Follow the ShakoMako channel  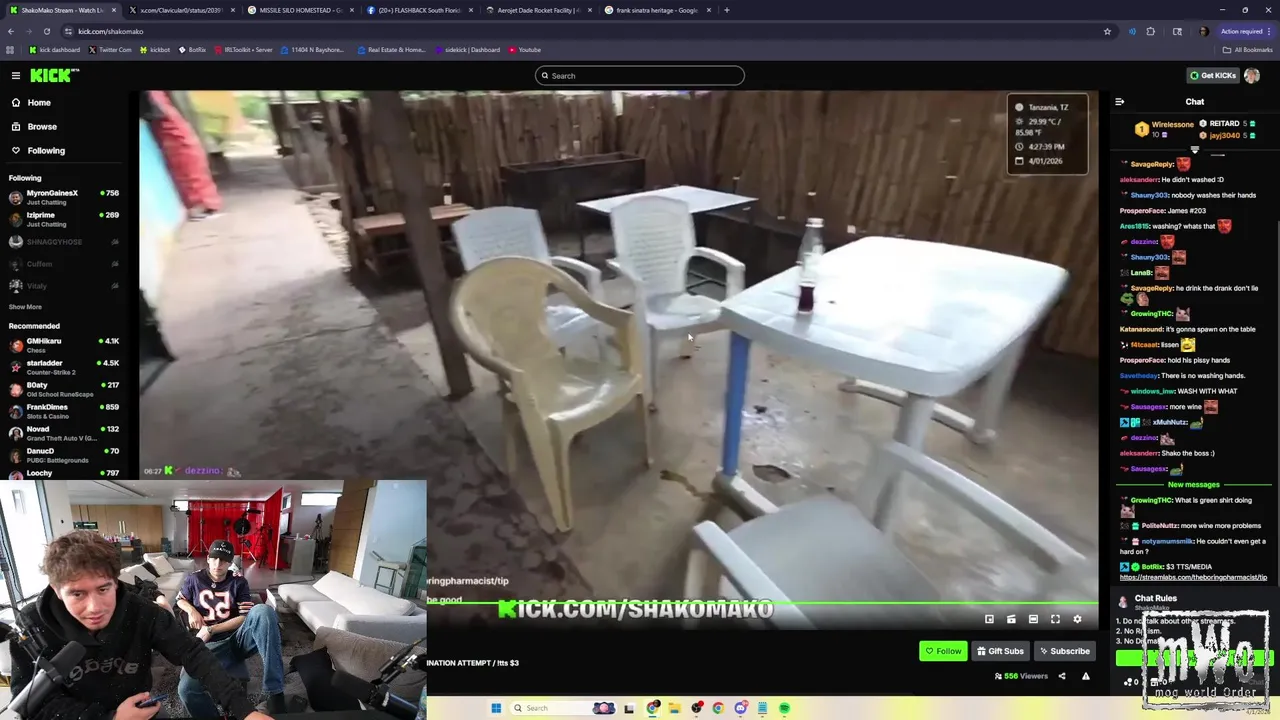[943, 651]
